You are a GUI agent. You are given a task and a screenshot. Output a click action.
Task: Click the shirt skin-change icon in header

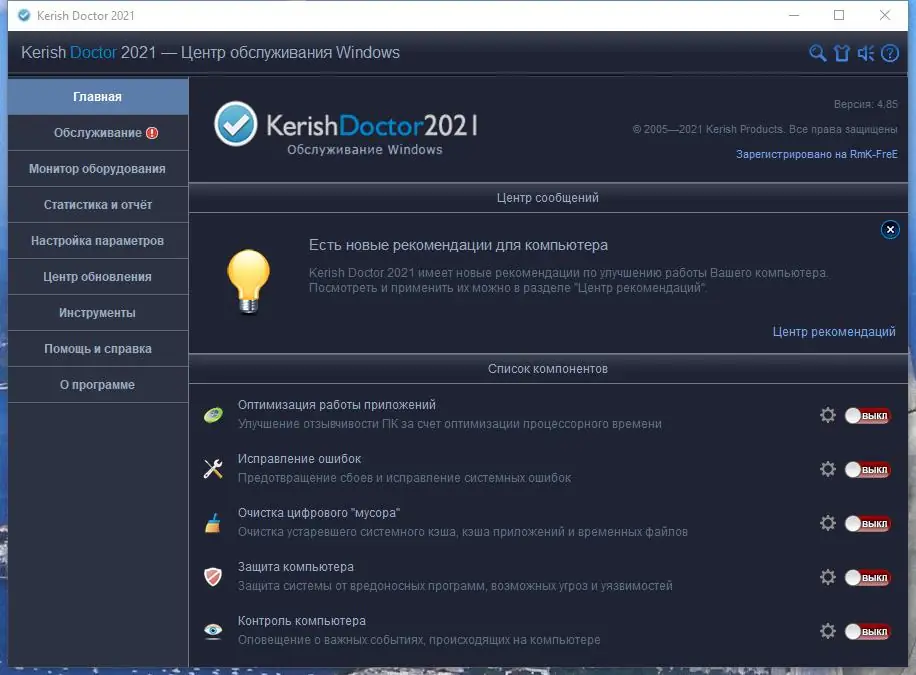pyautogui.click(x=842, y=53)
